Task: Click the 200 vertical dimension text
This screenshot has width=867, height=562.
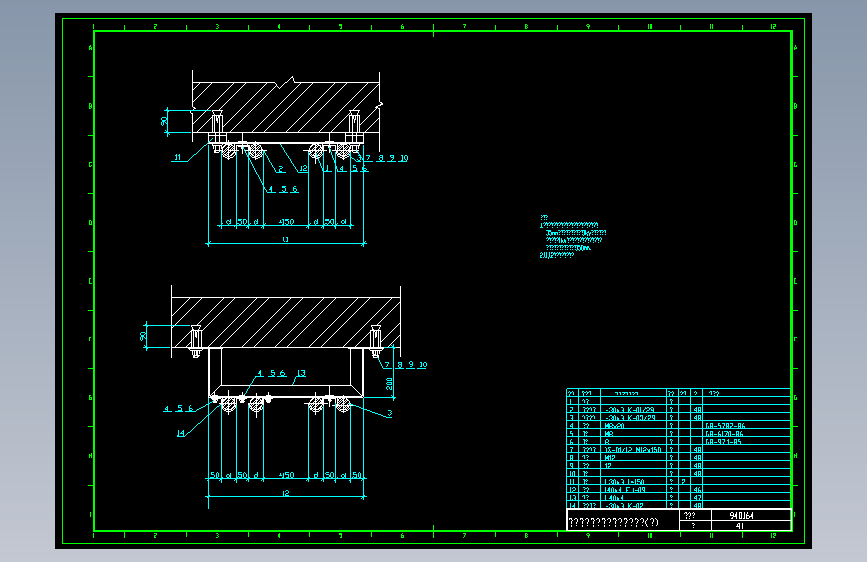Action: (x=389, y=383)
